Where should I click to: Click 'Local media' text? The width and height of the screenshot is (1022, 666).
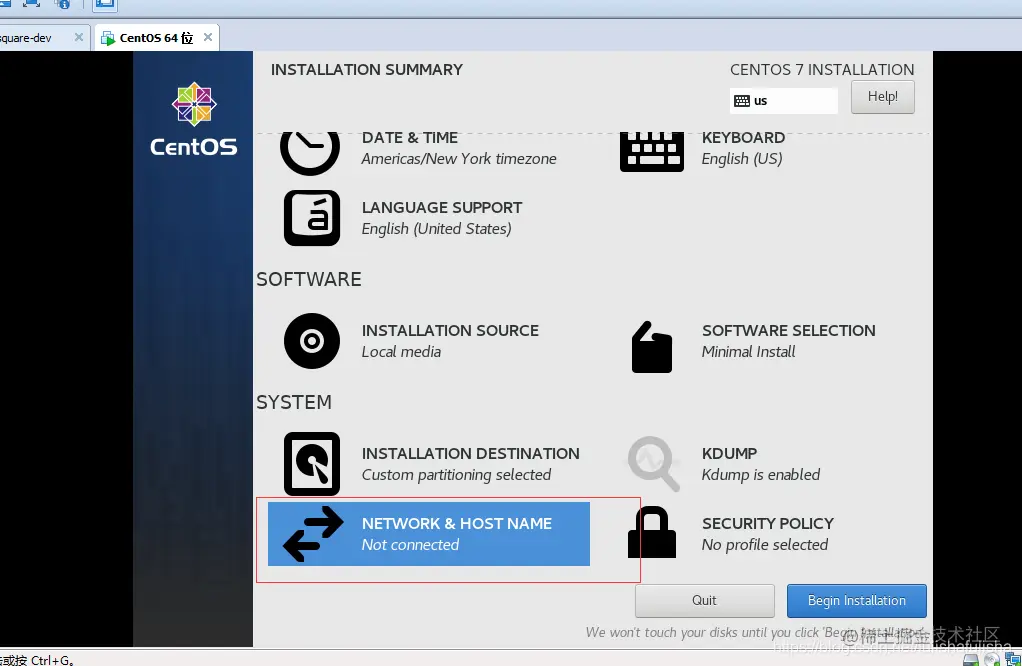click(x=402, y=352)
